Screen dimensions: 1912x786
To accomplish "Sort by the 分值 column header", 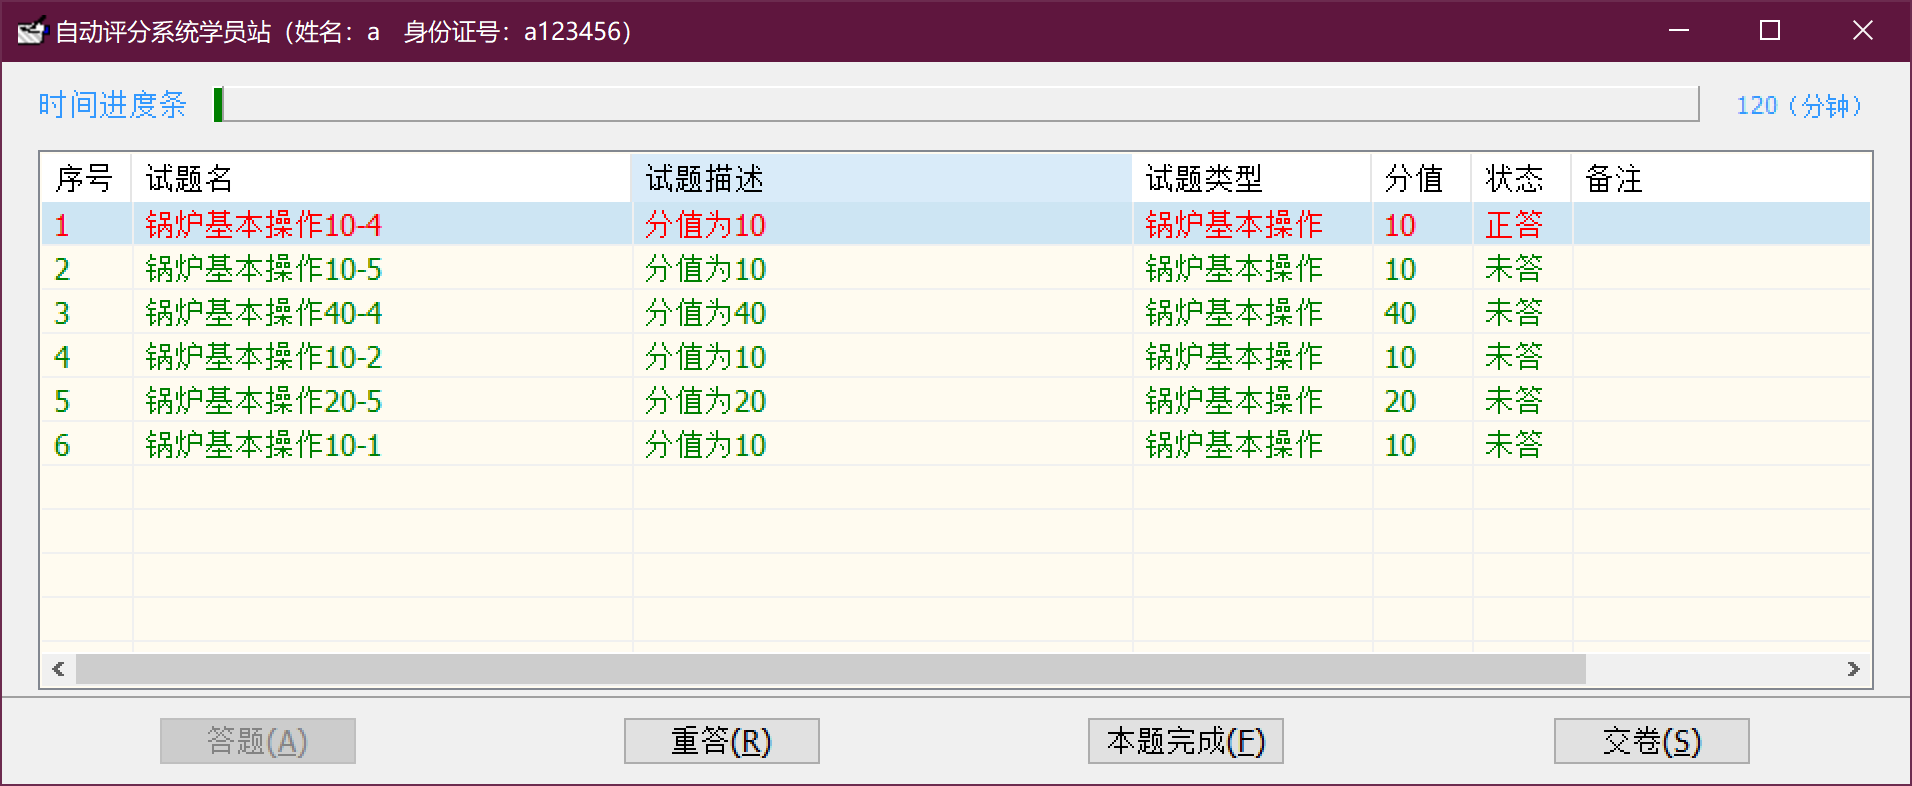I will (x=1420, y=179).
